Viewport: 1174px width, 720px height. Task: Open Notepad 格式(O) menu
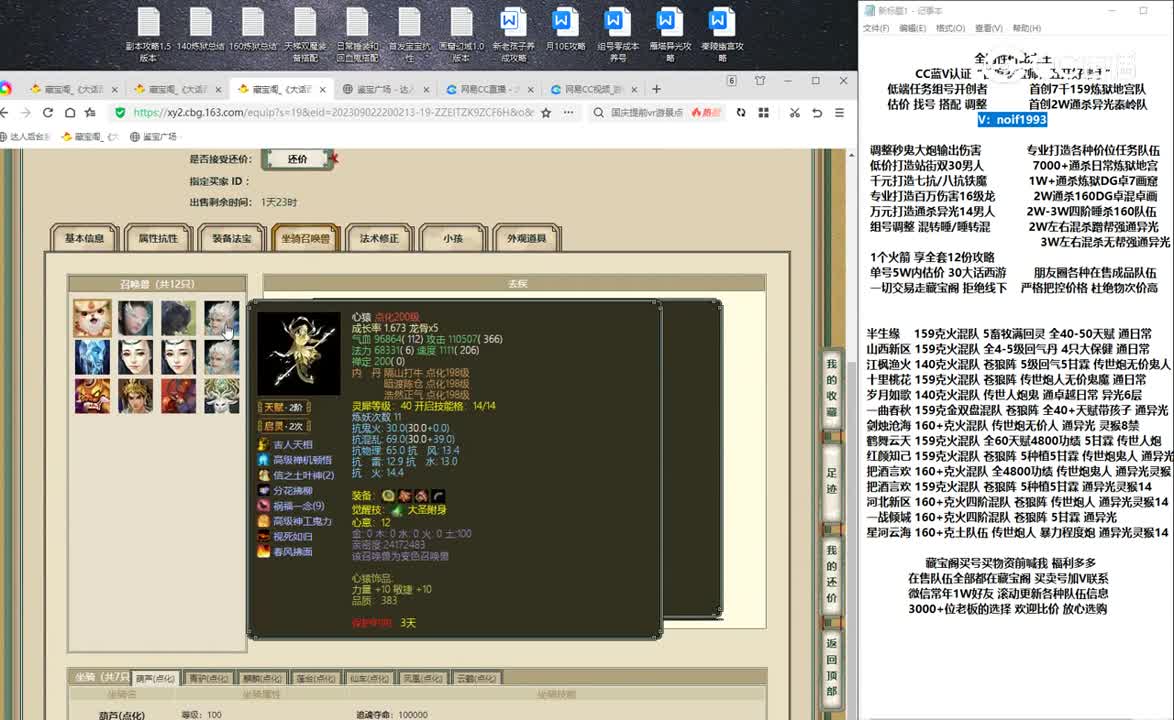coord(950,28)
